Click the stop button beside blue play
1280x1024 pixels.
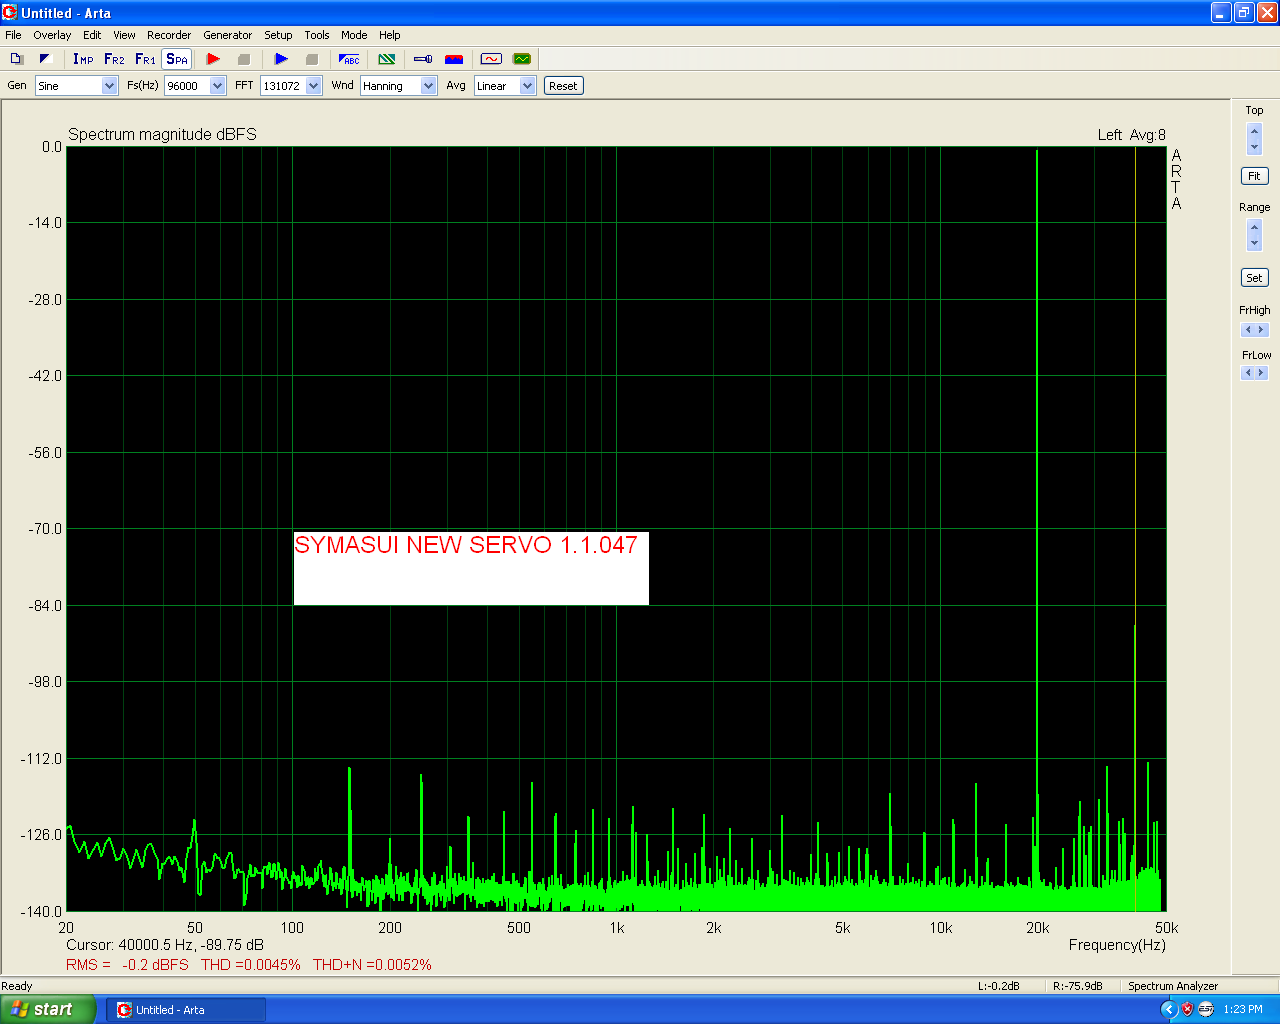click(311, 59)
